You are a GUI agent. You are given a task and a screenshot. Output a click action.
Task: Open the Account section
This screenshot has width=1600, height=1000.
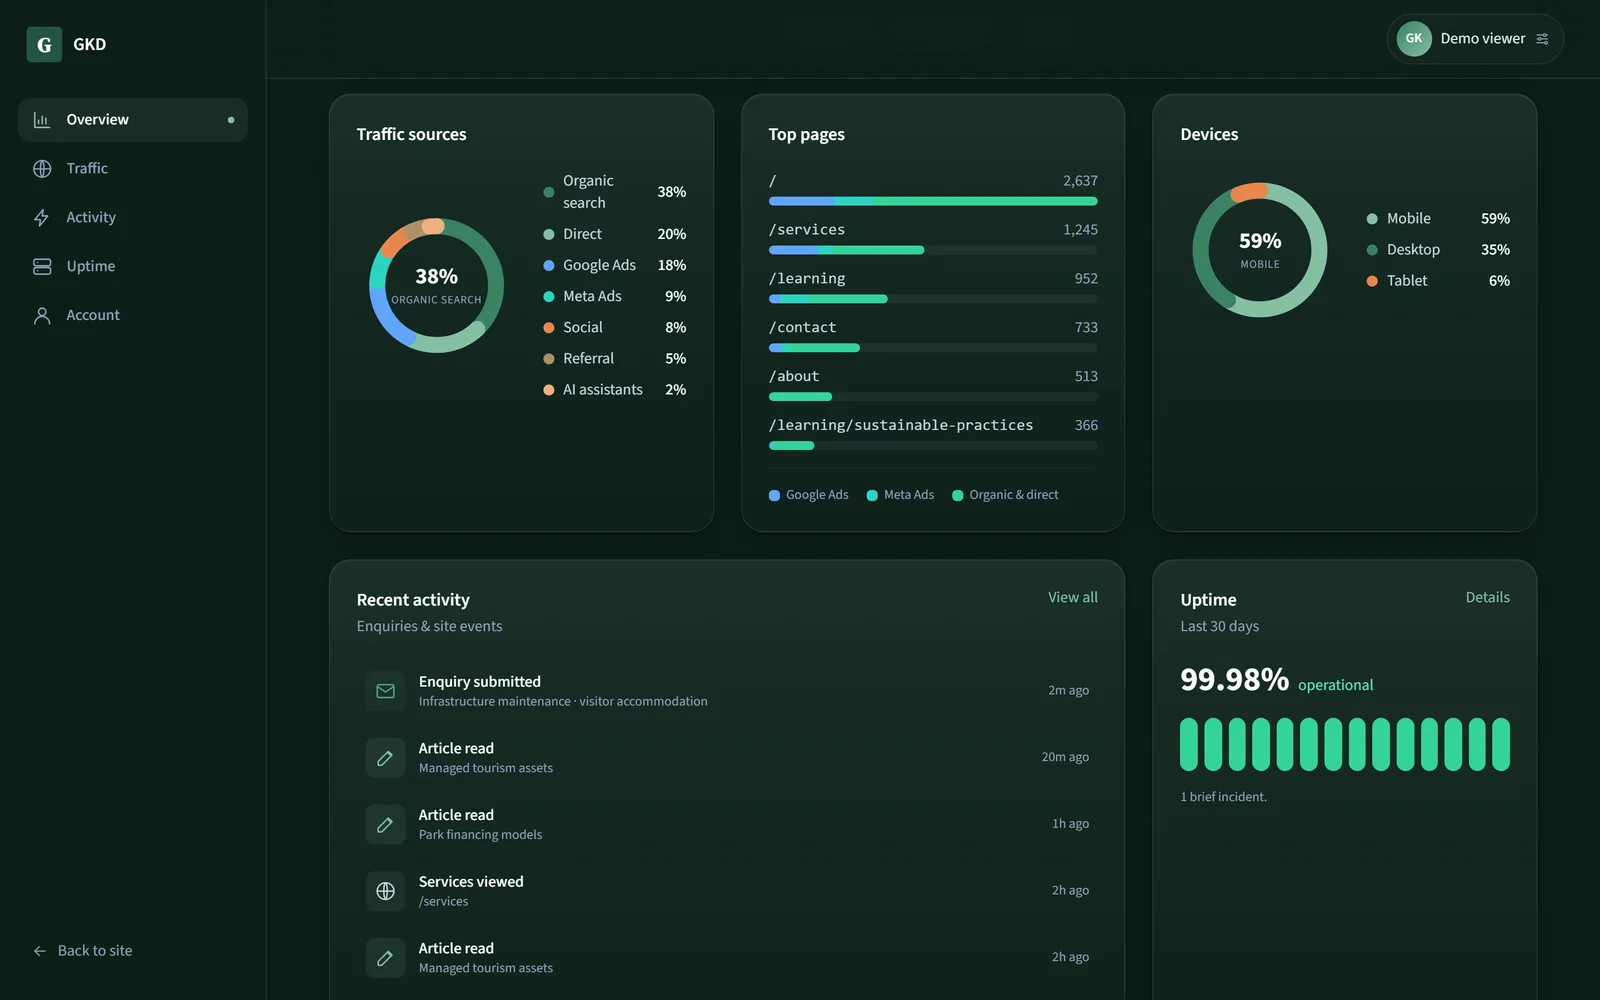click(133, 316)
